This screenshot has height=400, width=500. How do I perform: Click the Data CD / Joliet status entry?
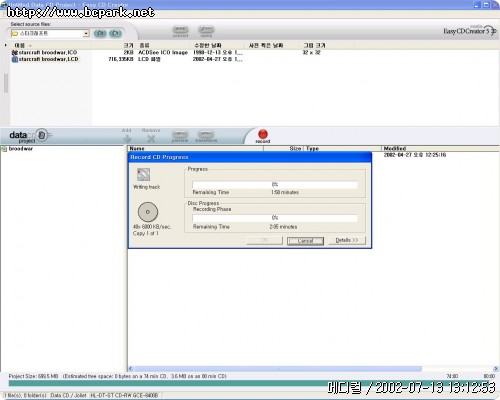(68, 395)
